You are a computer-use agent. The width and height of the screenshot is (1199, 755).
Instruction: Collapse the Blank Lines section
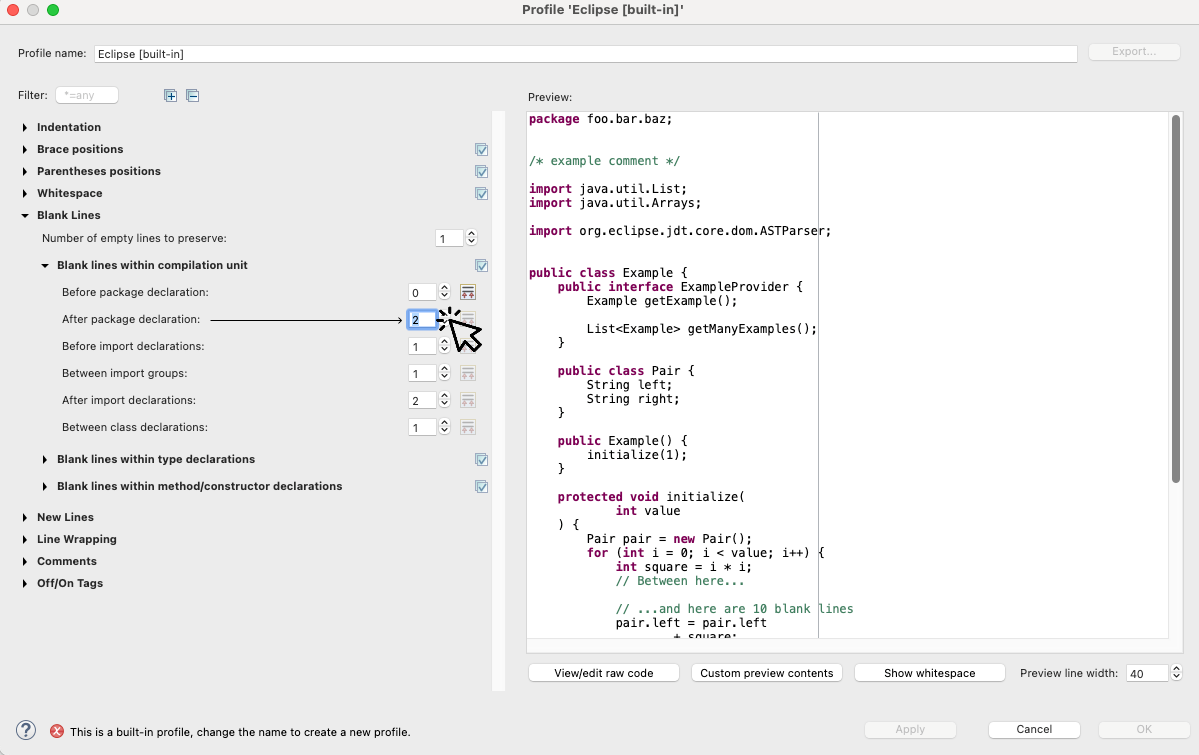[25, 216]
